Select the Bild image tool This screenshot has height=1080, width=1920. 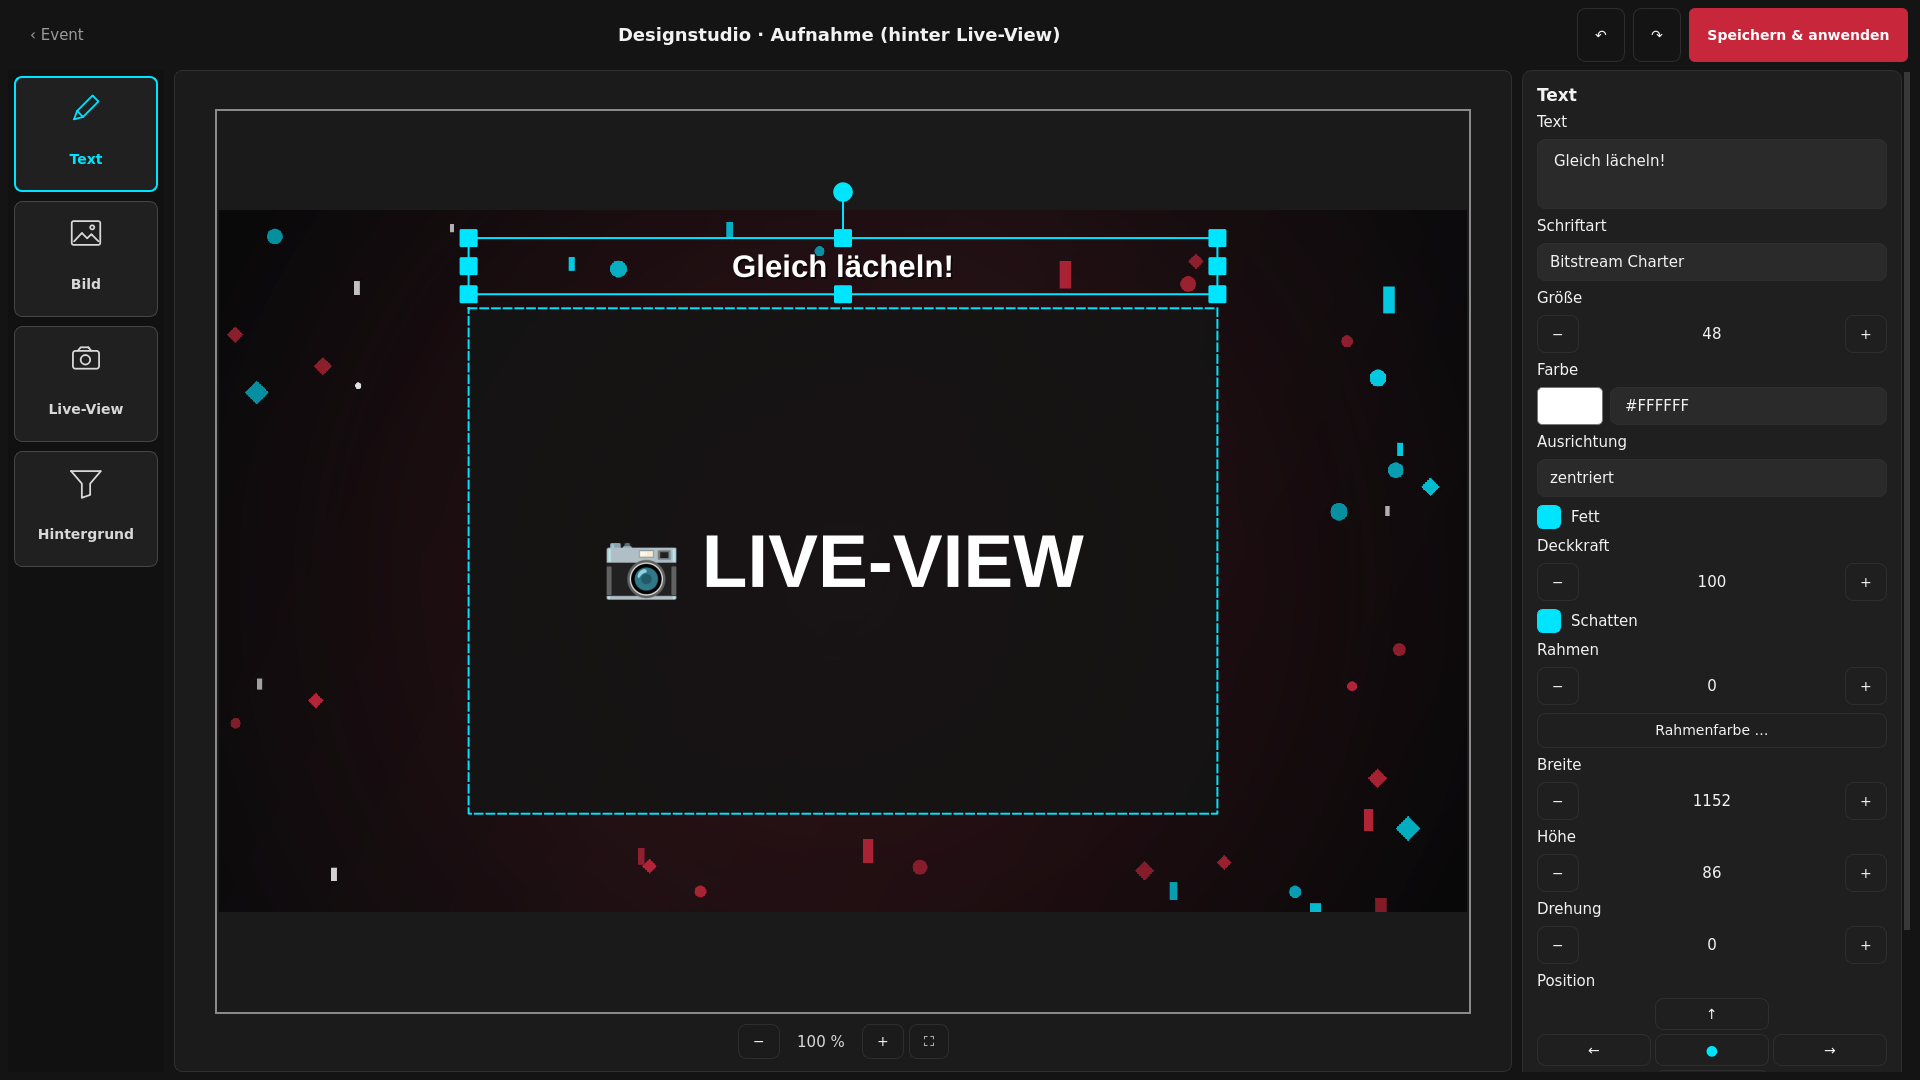click(86, 259)
